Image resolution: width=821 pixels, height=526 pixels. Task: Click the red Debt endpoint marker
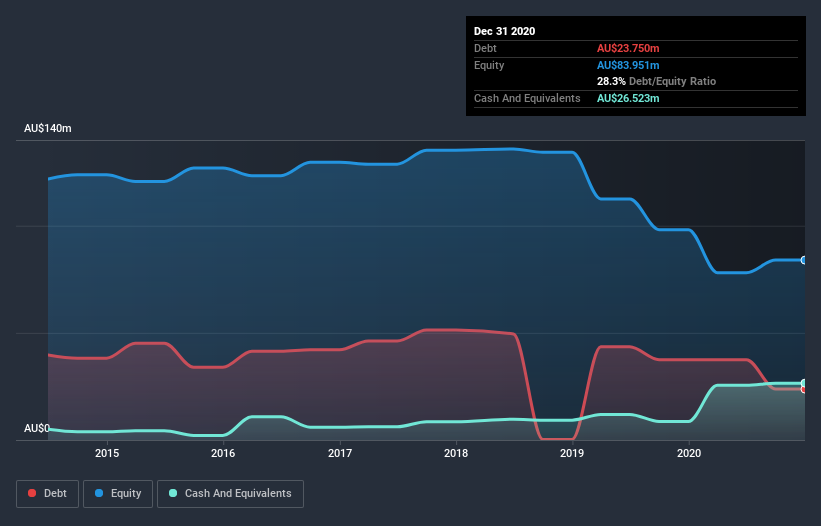[x=804, y=389]
